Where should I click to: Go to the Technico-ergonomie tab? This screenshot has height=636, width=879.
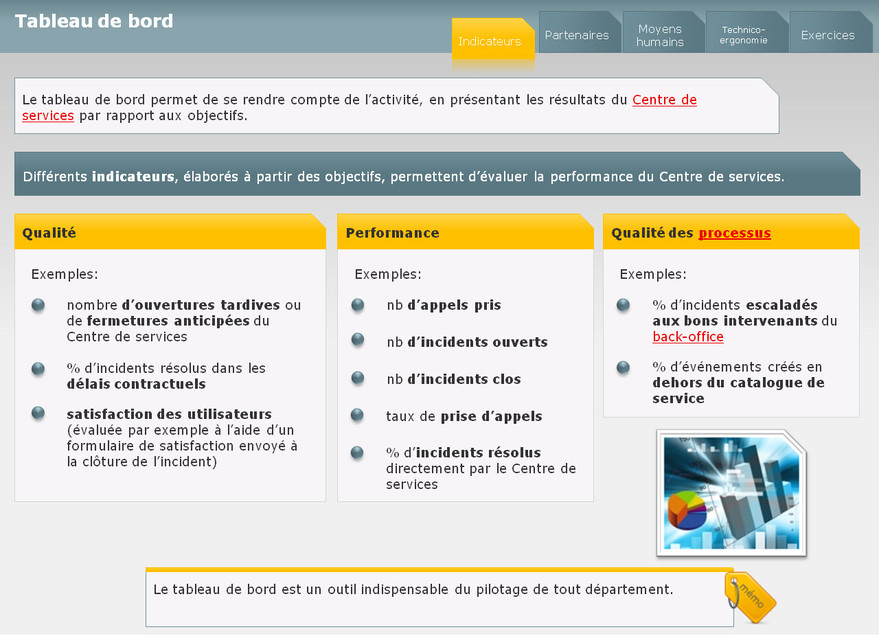[743, 35]
